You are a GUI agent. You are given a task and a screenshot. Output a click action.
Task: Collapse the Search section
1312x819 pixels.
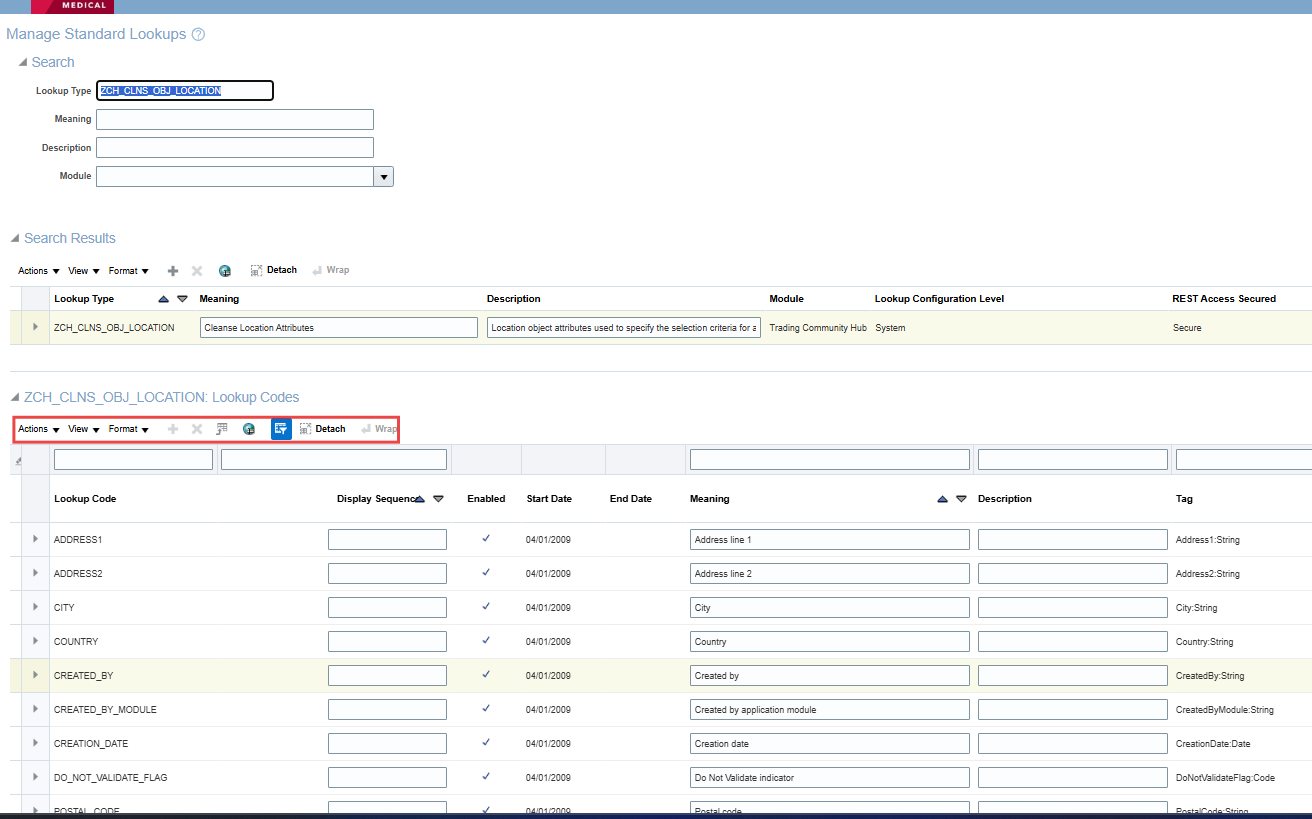pyautogui.click(x=23, y=63)
